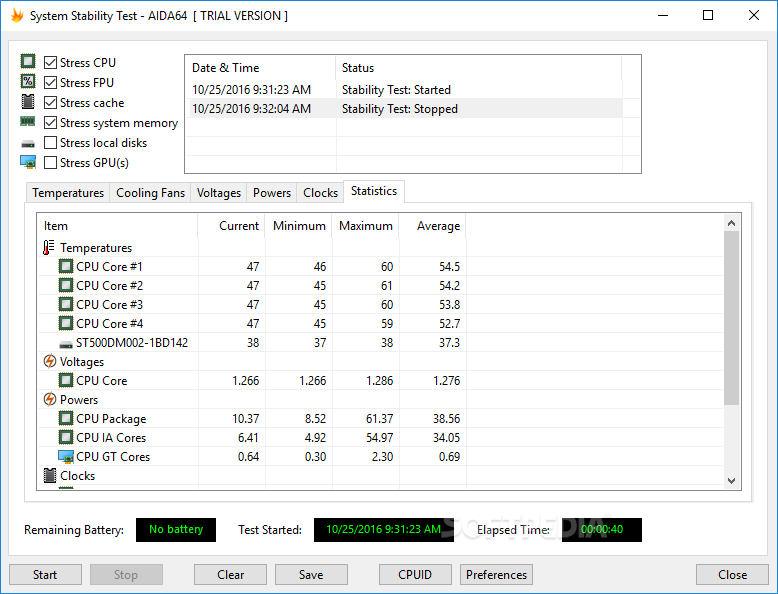Select the 'CPU Package' row label
Image resolution: width=778 pixels, height=594 pixels.
click(x=111, y=419)
